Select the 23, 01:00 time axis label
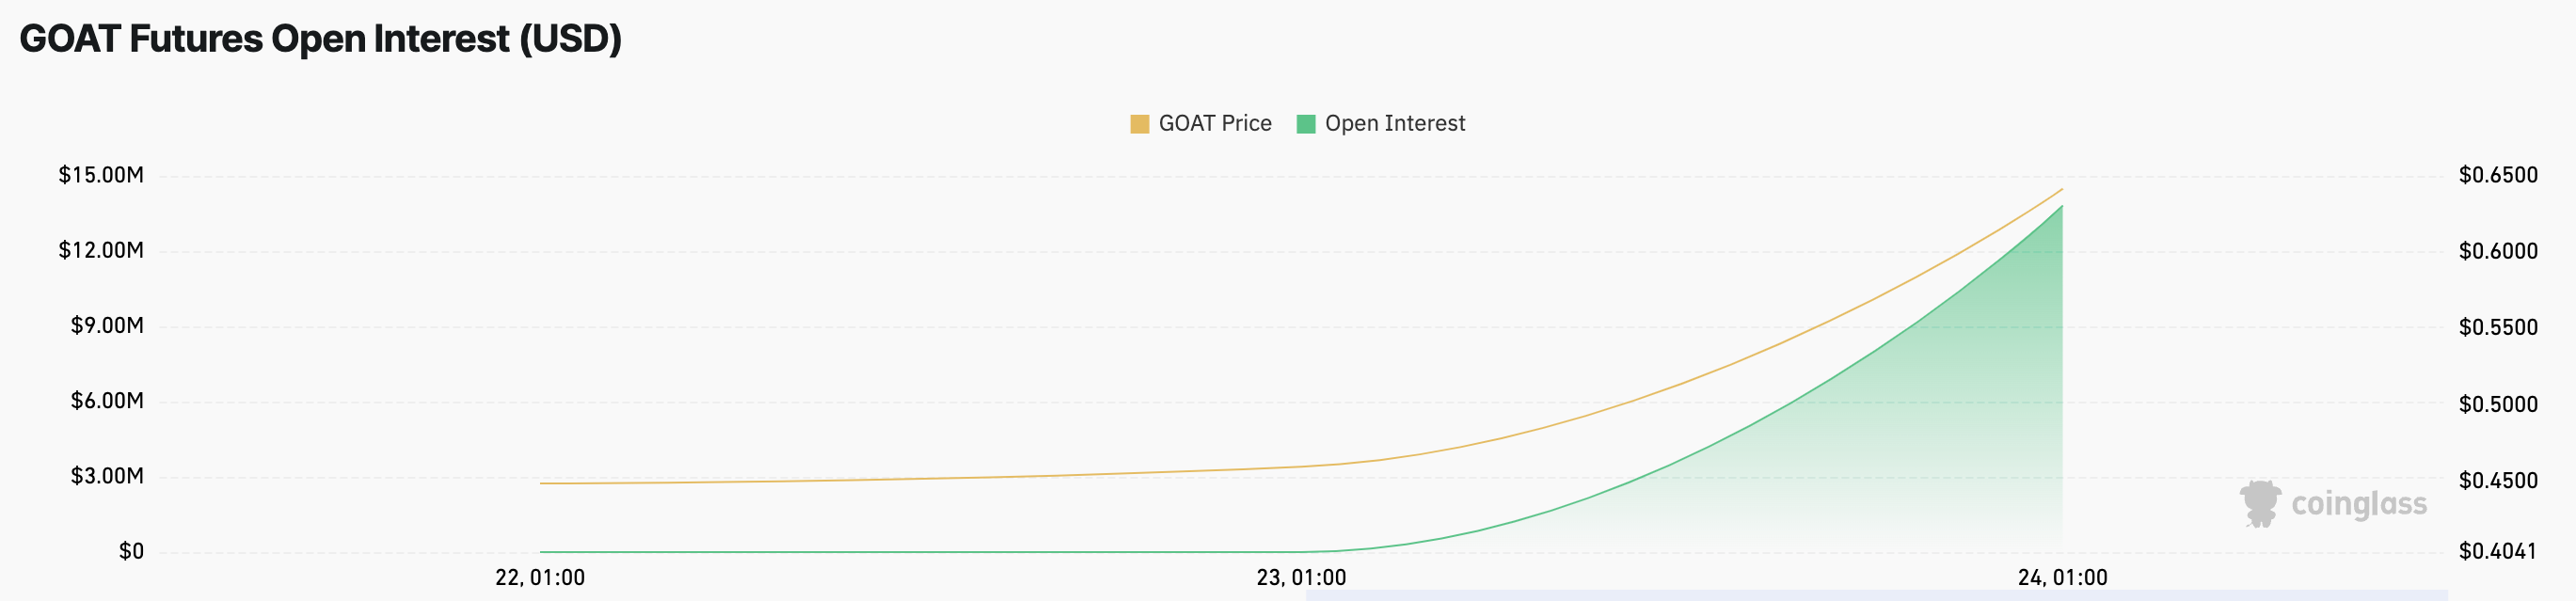The width and height of the screenshot is (2576, 601). (1301, 578)
